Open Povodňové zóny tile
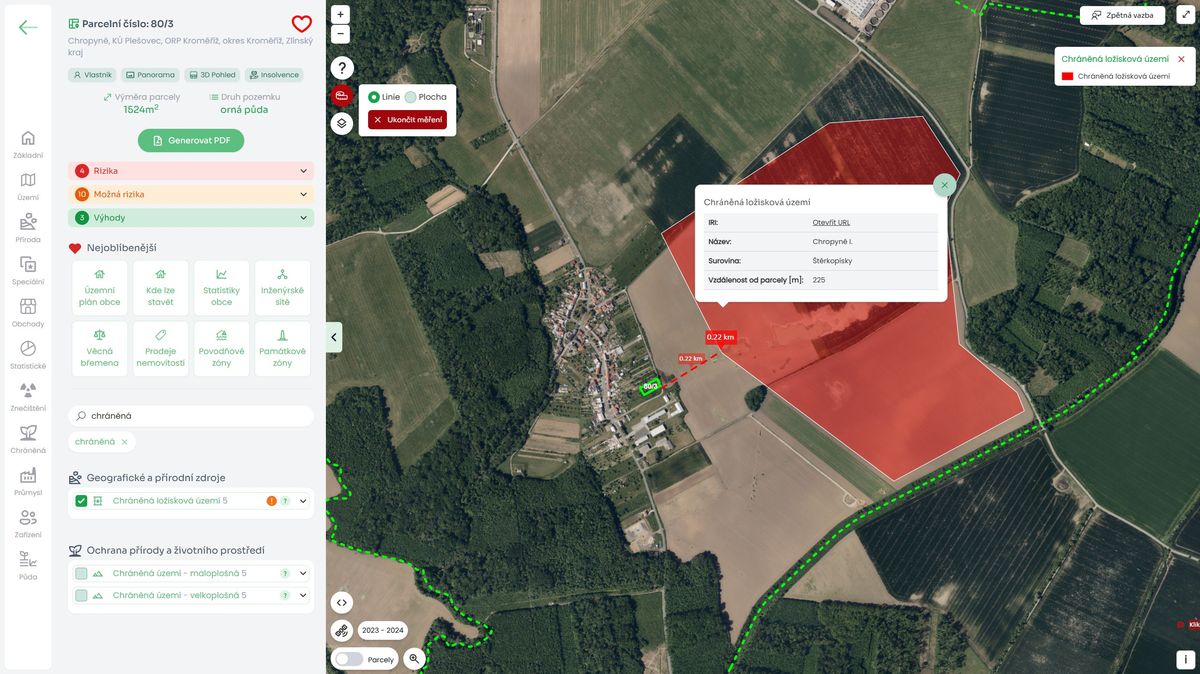The image size is (1200, 674). [x=222, y=349]
